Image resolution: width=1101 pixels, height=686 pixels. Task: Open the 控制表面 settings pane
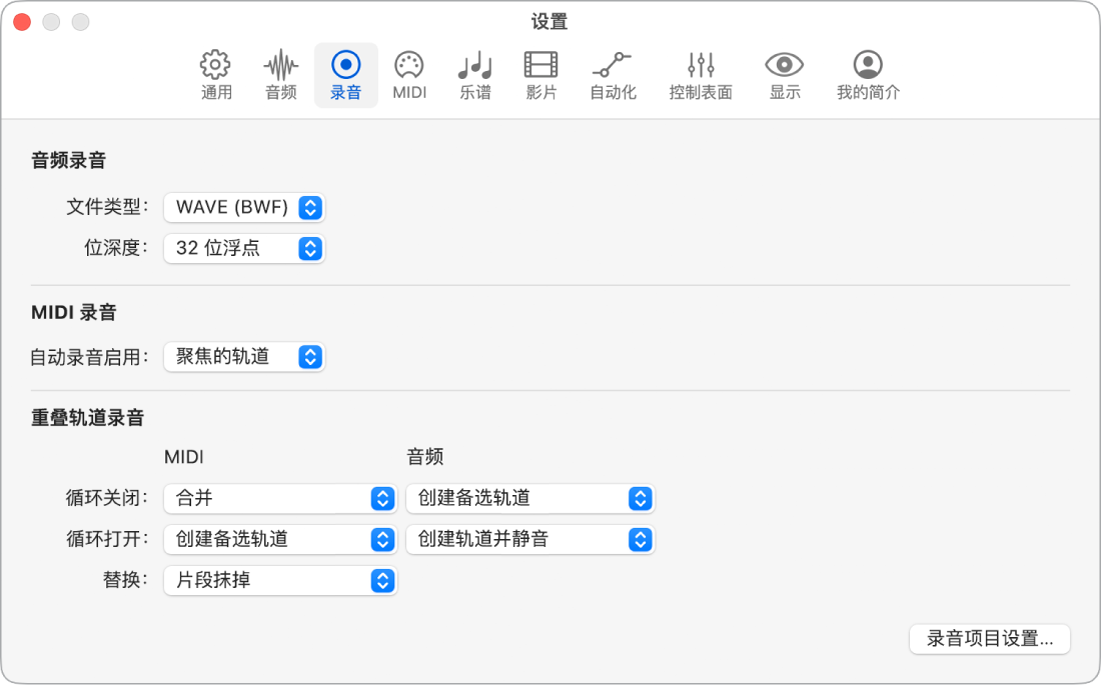tap(699, 74)
